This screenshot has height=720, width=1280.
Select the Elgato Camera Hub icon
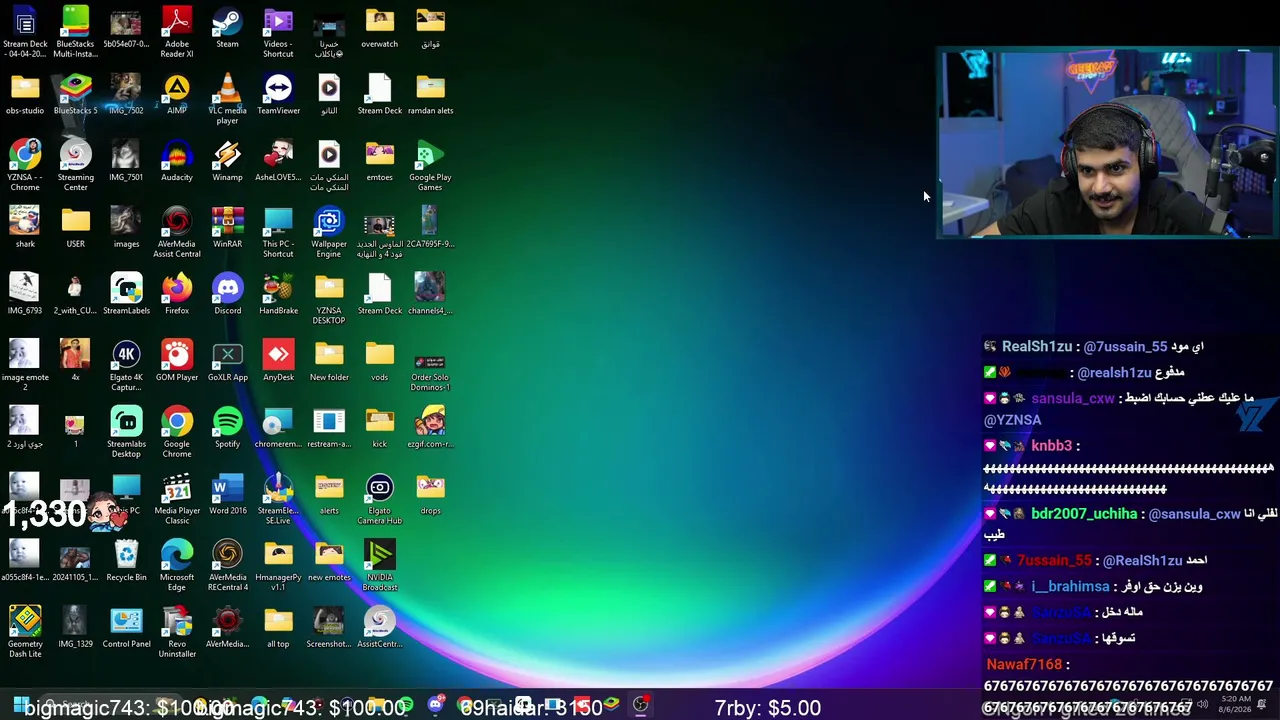(379, 500)
